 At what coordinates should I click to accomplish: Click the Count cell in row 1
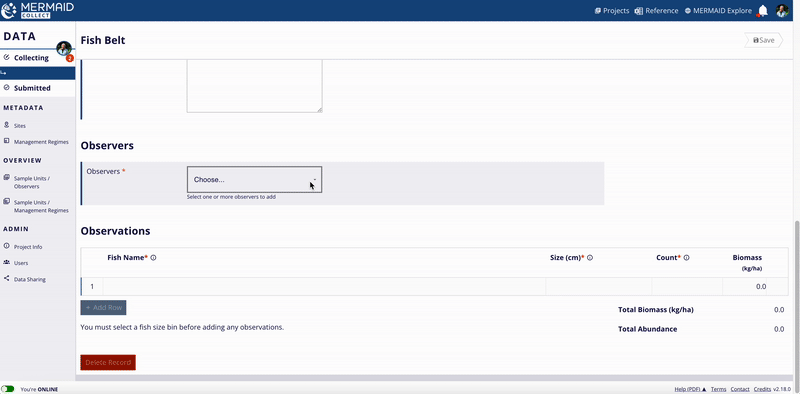(x=687, y=286)
